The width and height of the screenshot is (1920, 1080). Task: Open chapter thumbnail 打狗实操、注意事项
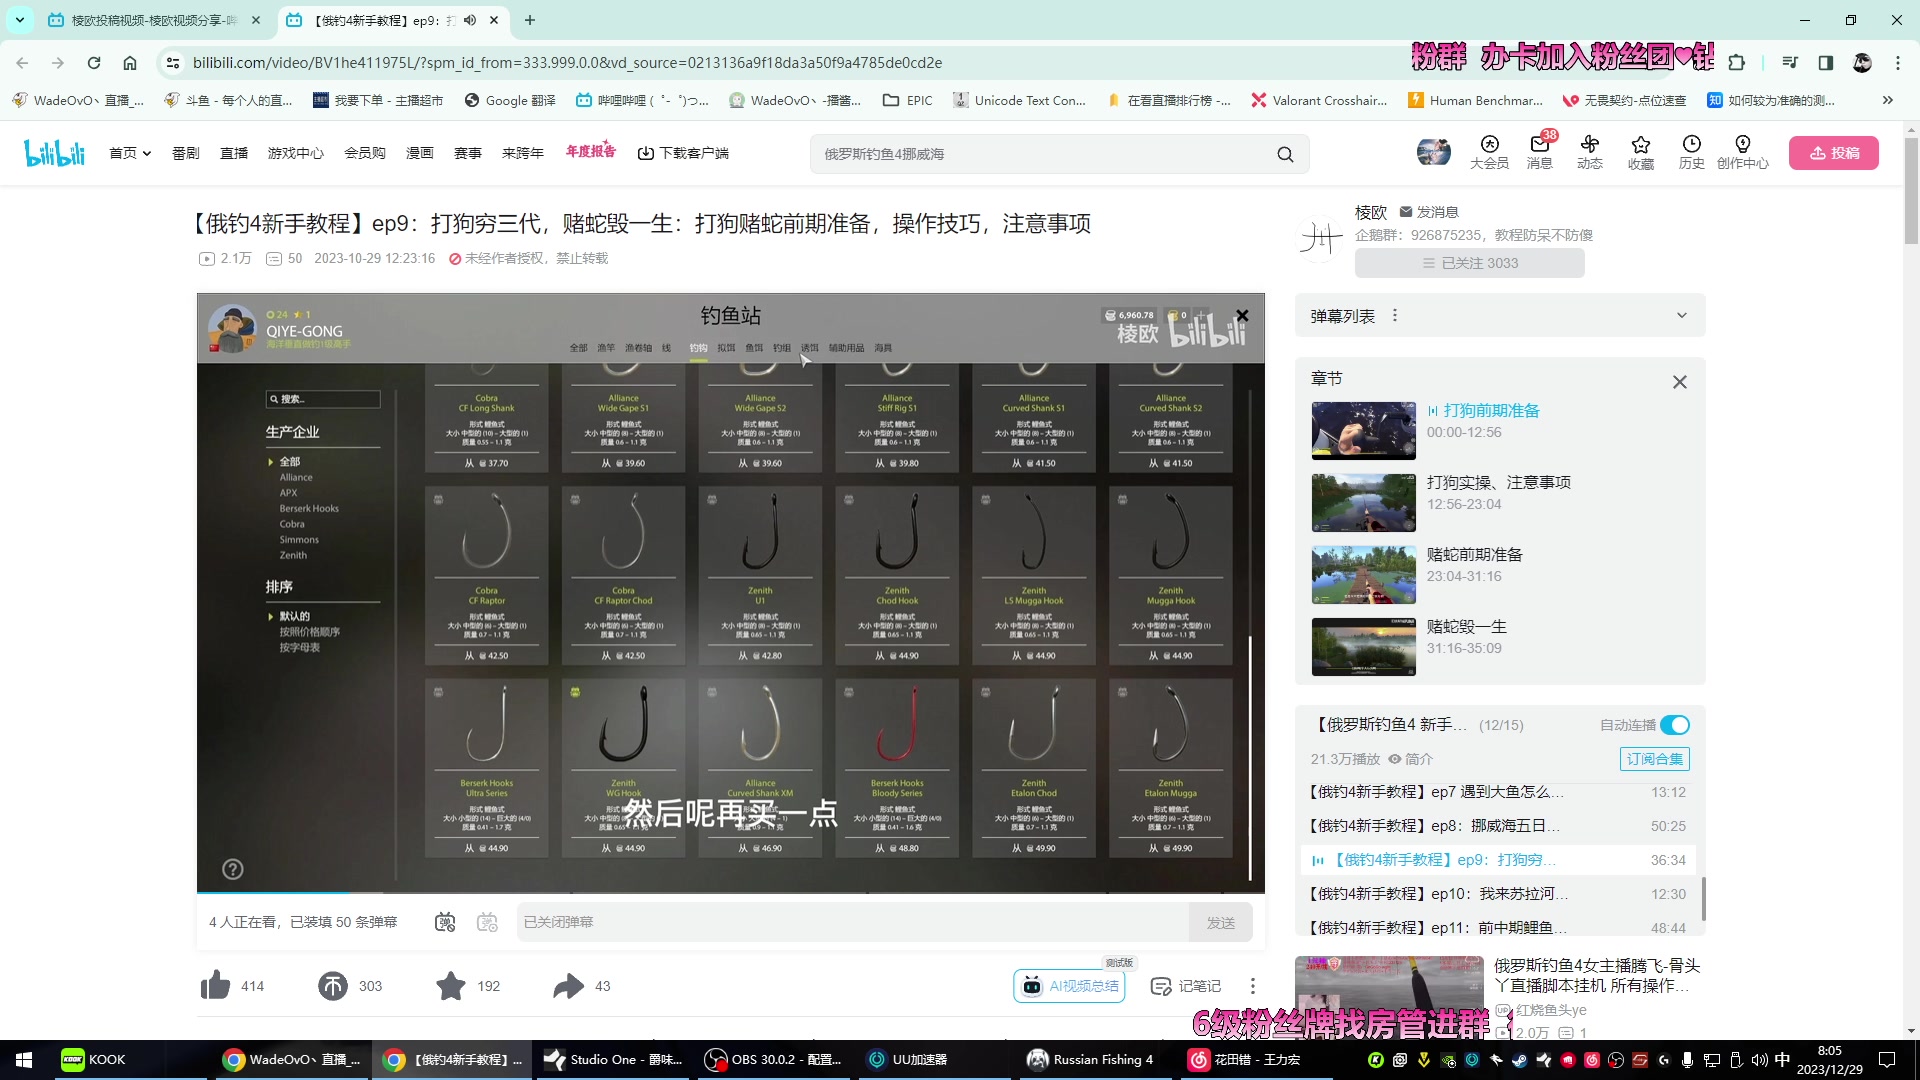coord(1364,503)
